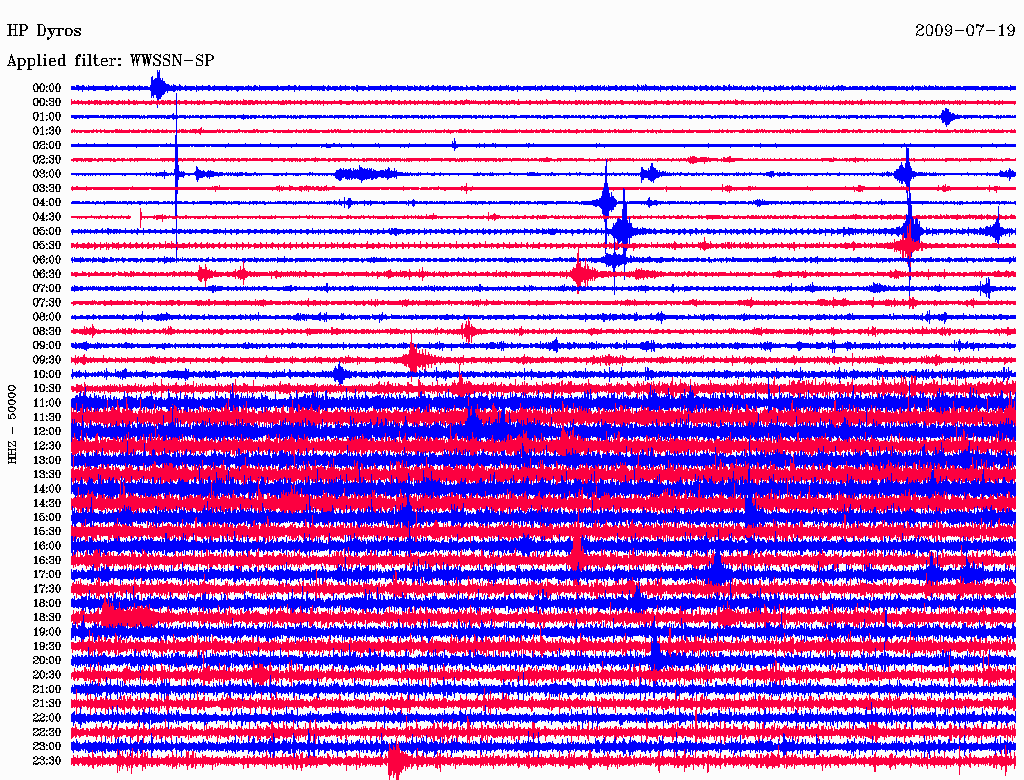
Task: Select the 13:00 time label
Action: coord(46,460)
